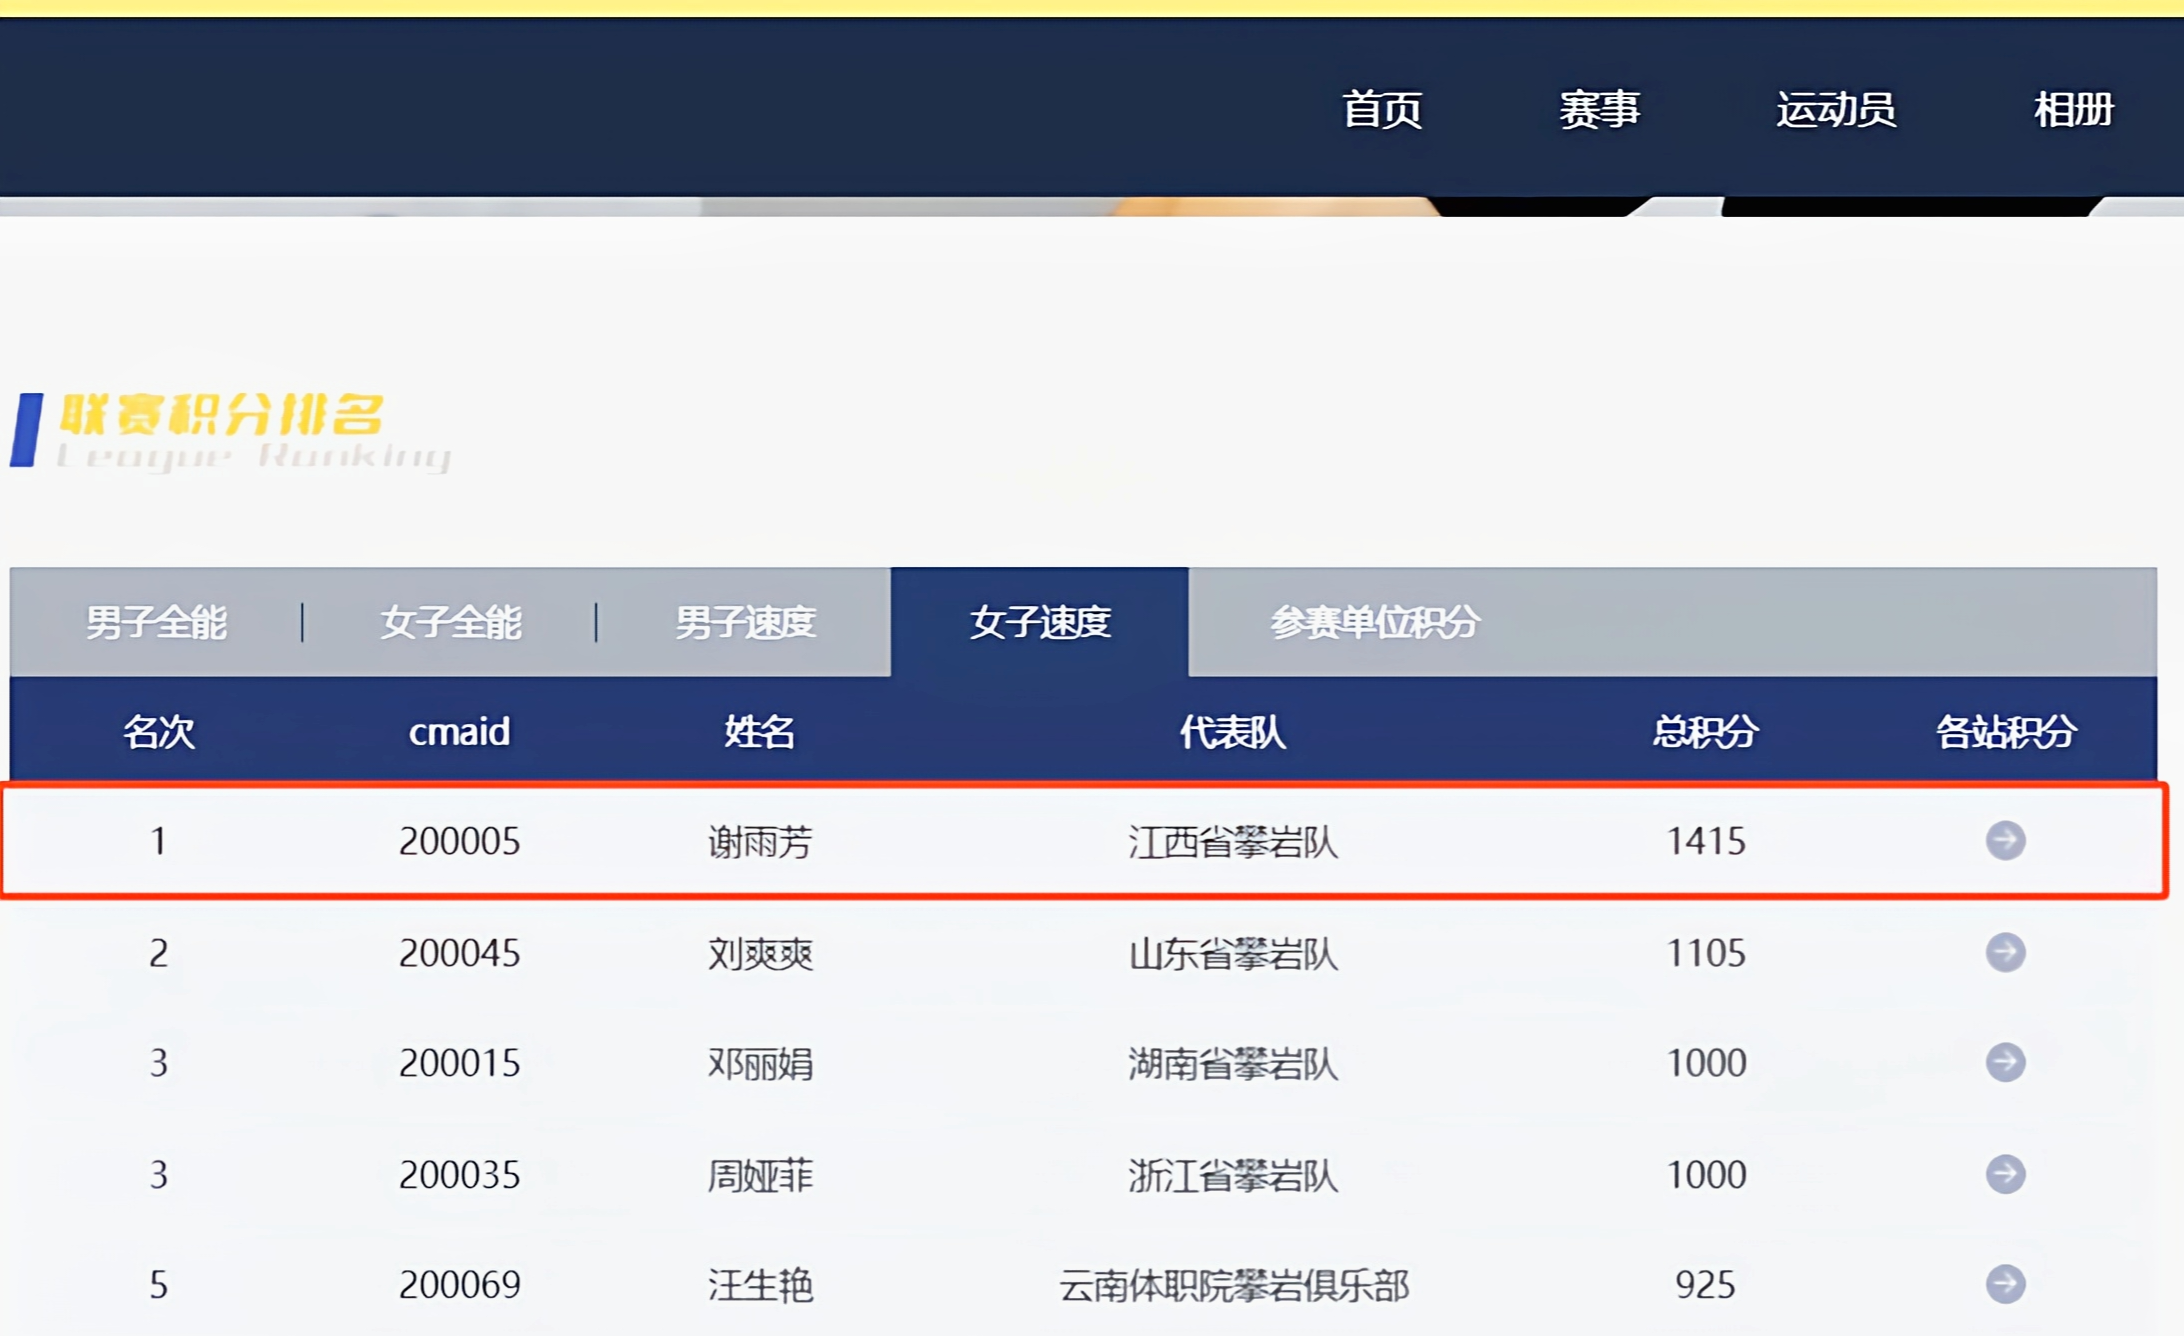Open 相册 navigation menu item
The image size is (2184, 1336).
click(2073, 109)
